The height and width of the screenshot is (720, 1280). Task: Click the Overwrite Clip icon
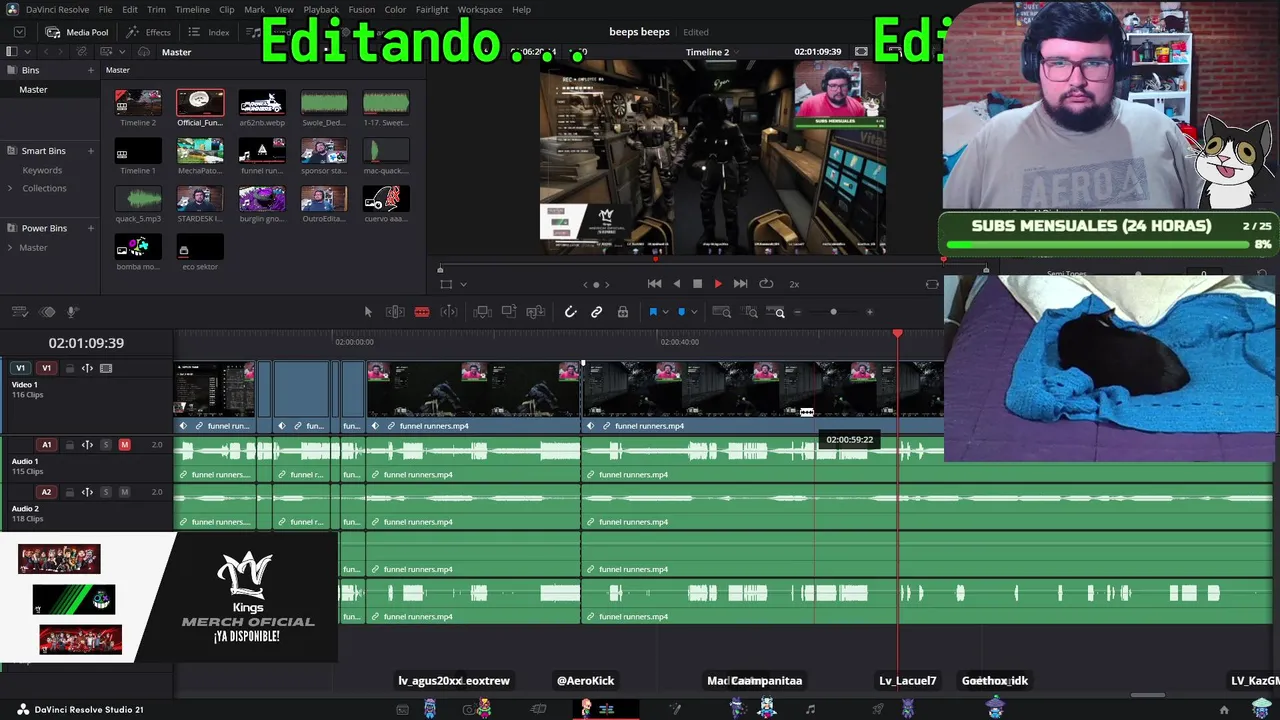pyautogui.click(x=509, y=312)
